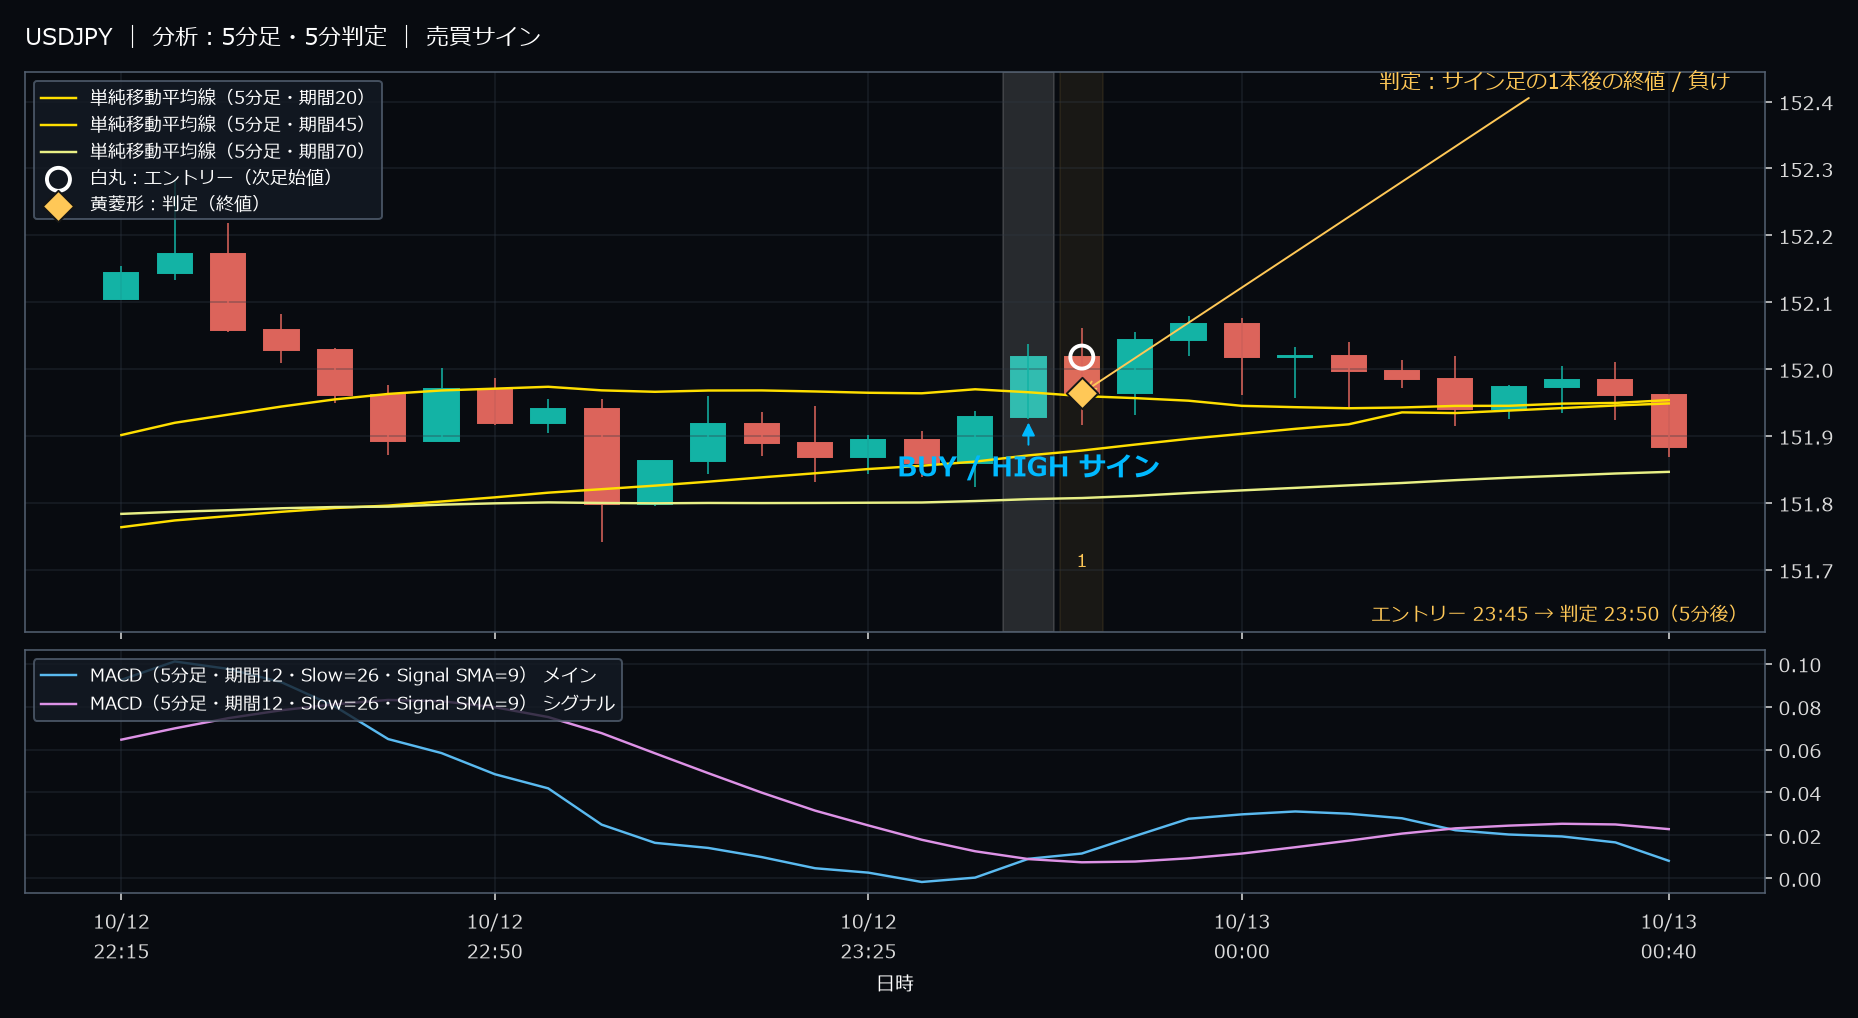The height and width of the screenshot is (1018, 1858).
Task: Click the エントリー 23:45 → 判定 23:50 note
Action: pyautogui.click(x=1553, y=614)
